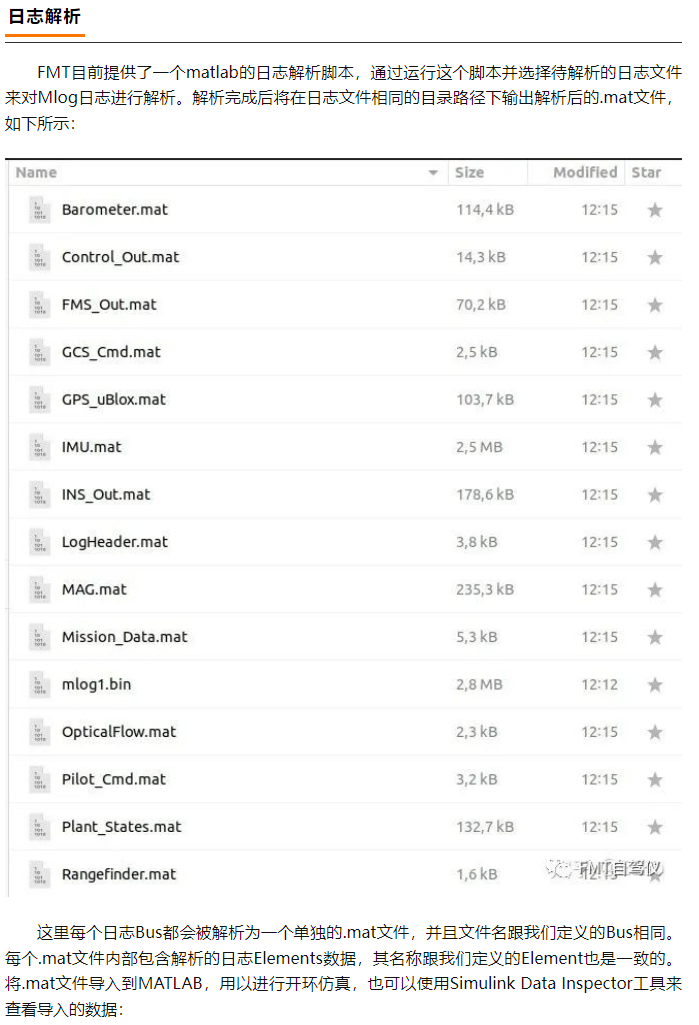Image resolution: width=699 pixels, height=1025 pixels.
Task: Click the MAG.mat file icon
Action: click(x=39, y=590)
